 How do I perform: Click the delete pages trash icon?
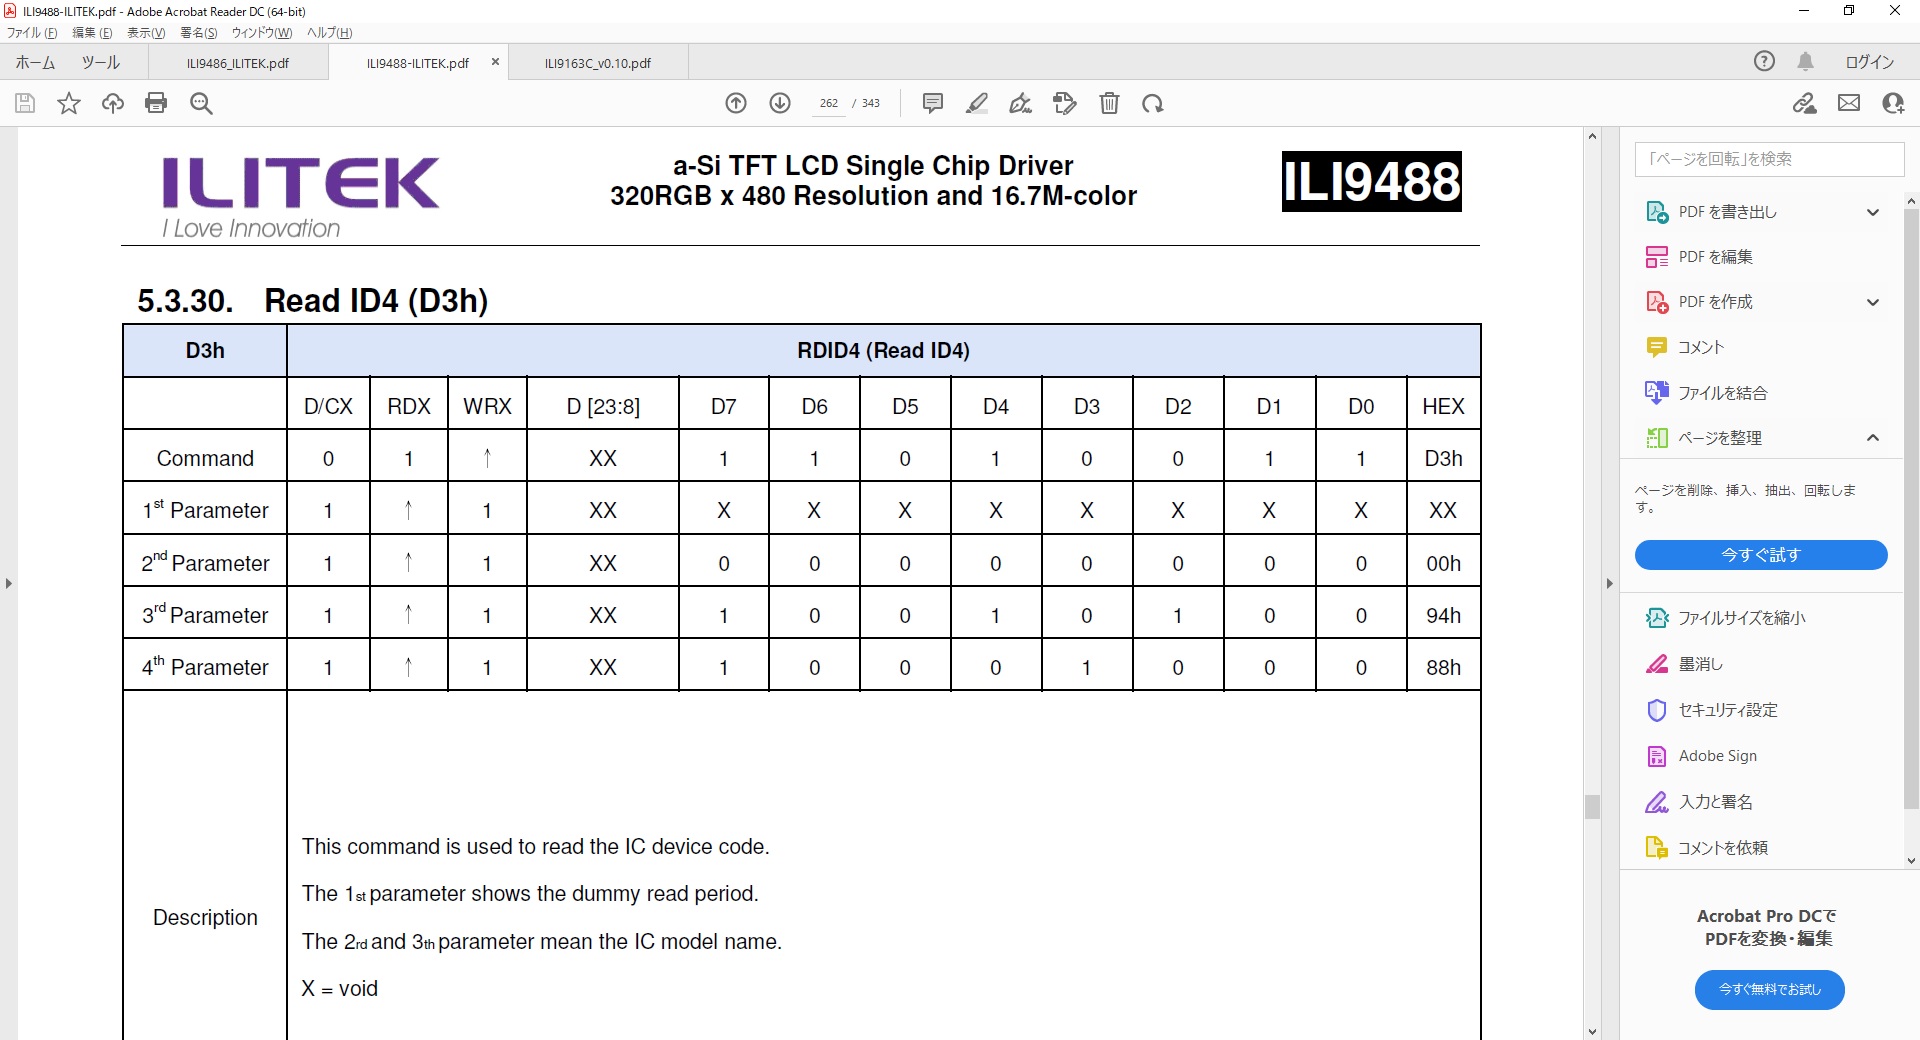pos(1109,103)
